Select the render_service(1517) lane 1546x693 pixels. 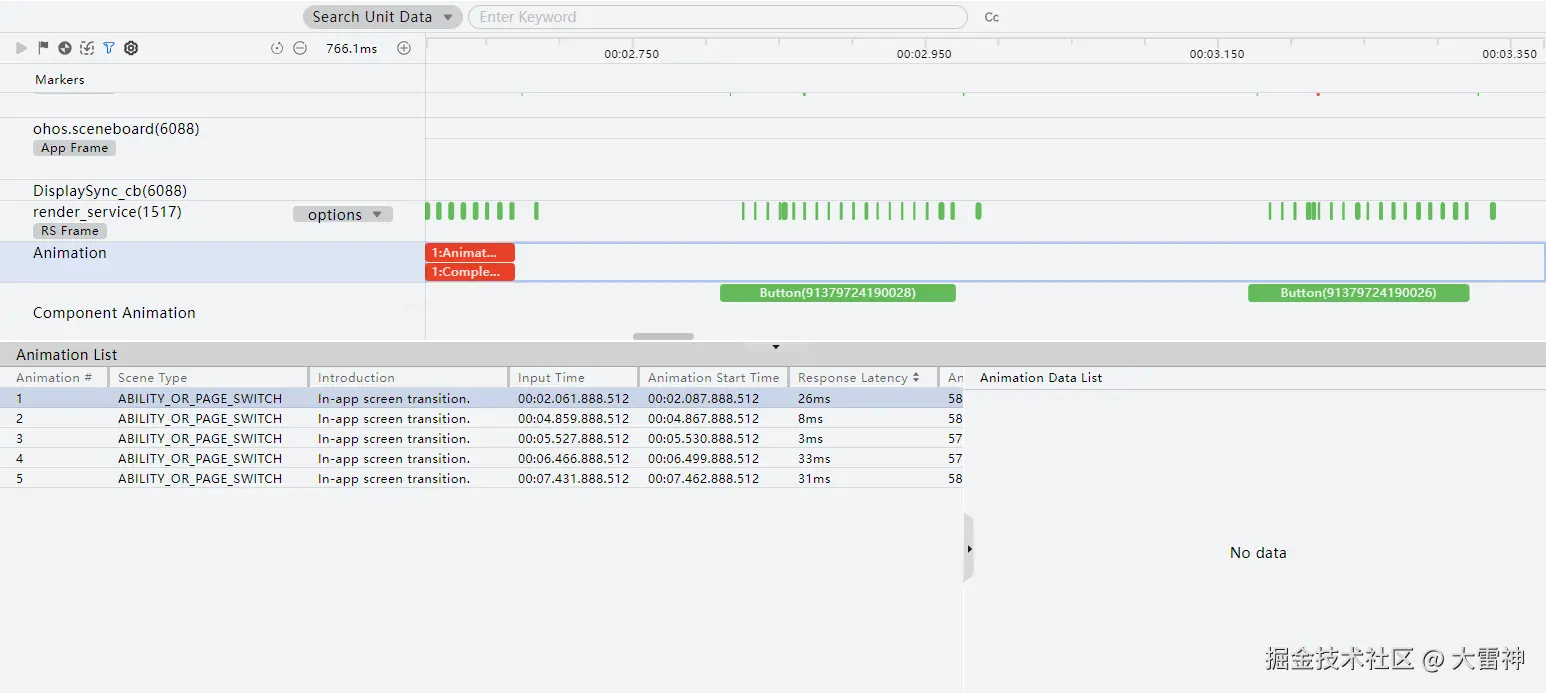click(107, 211)
